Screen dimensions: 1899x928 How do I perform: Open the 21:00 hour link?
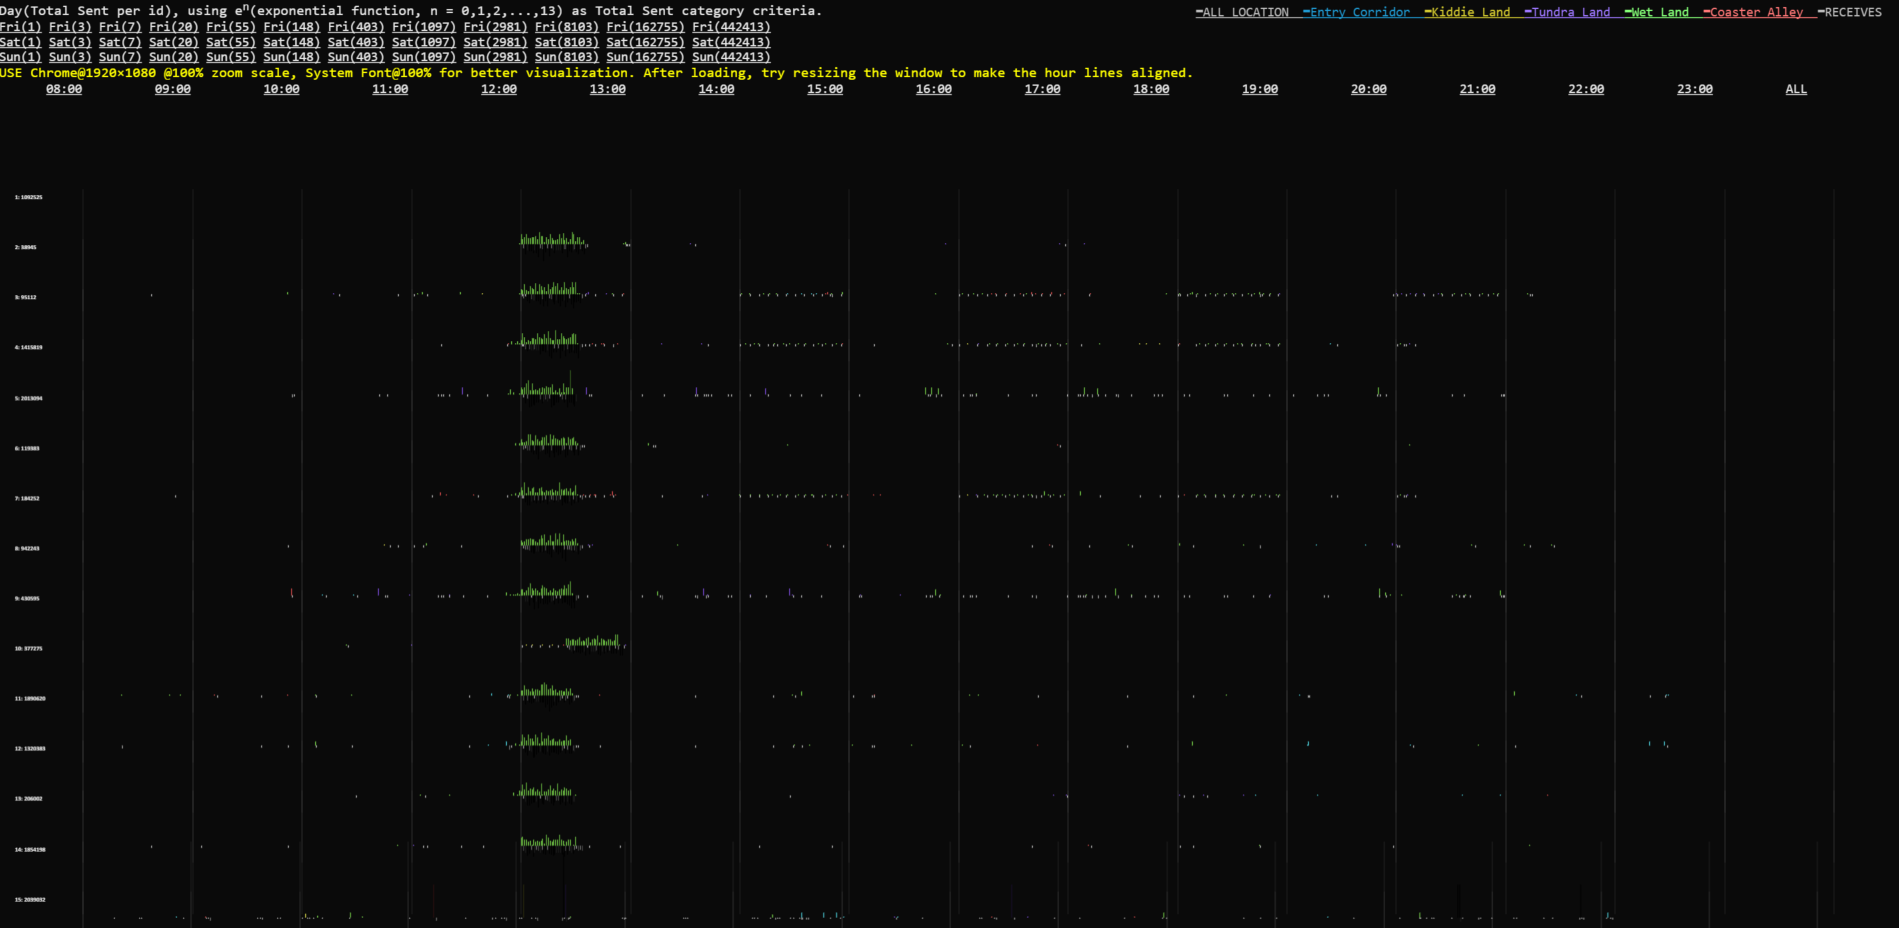(x=1478, y=89)
